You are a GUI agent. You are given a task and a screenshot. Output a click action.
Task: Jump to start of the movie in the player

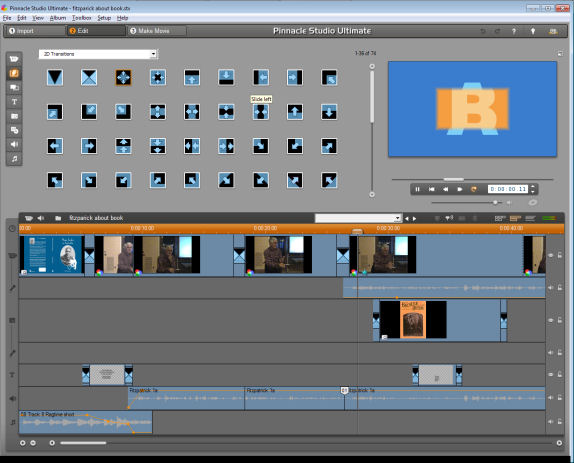click(x=432, y=189)
